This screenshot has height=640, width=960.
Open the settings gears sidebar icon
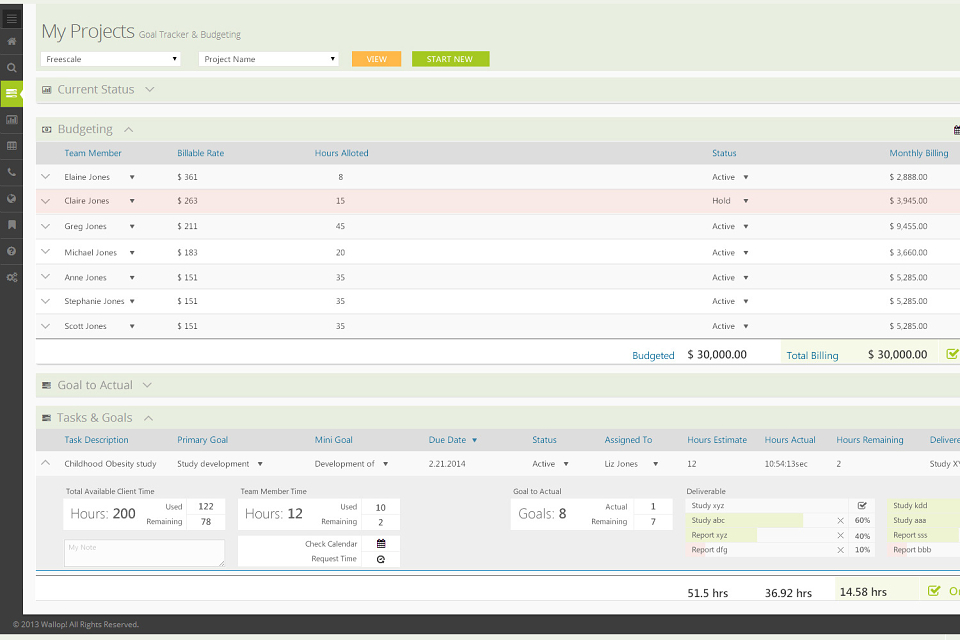click(11, 277)
